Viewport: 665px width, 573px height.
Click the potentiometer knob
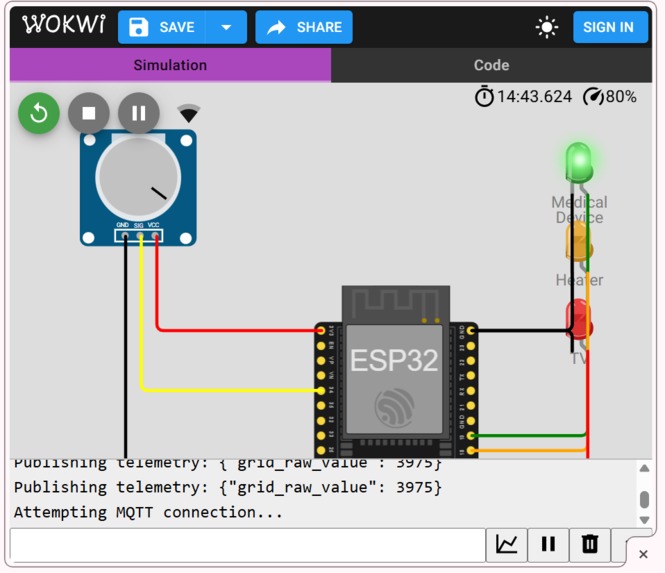tap(139, 178)
